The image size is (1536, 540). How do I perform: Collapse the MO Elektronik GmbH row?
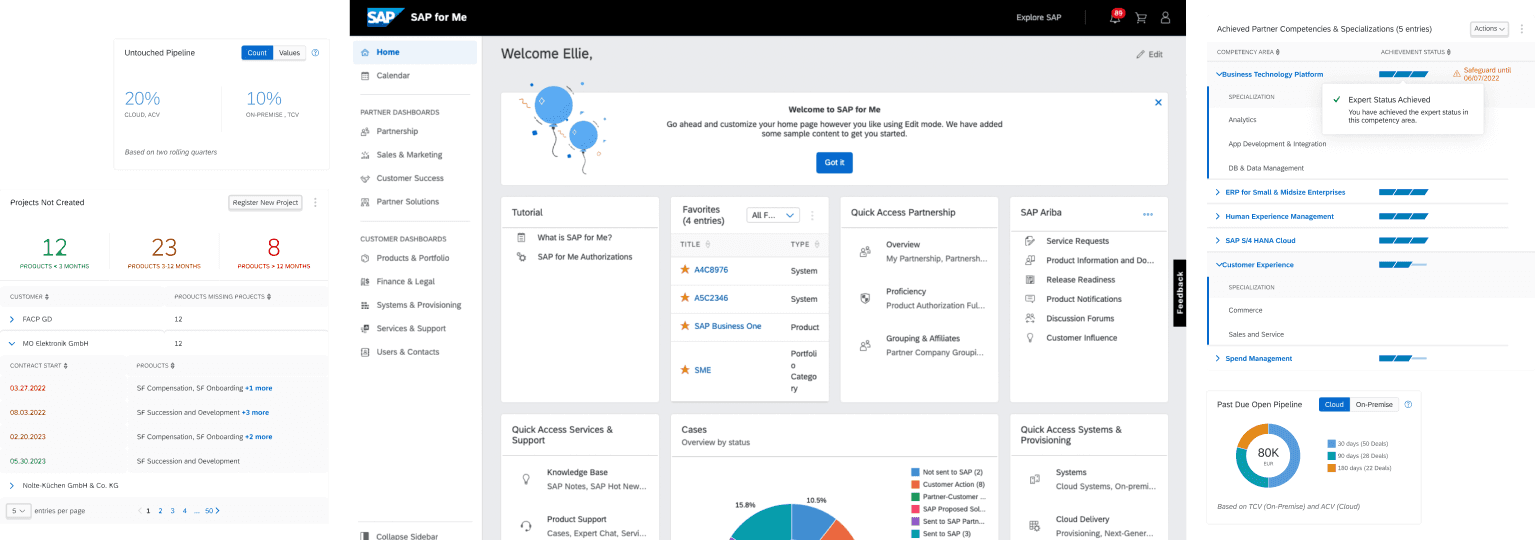click(12, 343)
